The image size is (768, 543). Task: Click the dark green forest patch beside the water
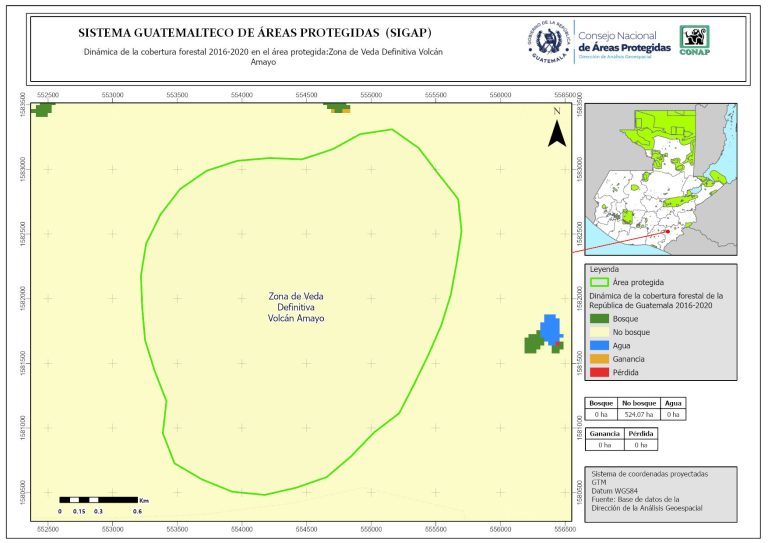pyautogui.click(x=535, y=345)
